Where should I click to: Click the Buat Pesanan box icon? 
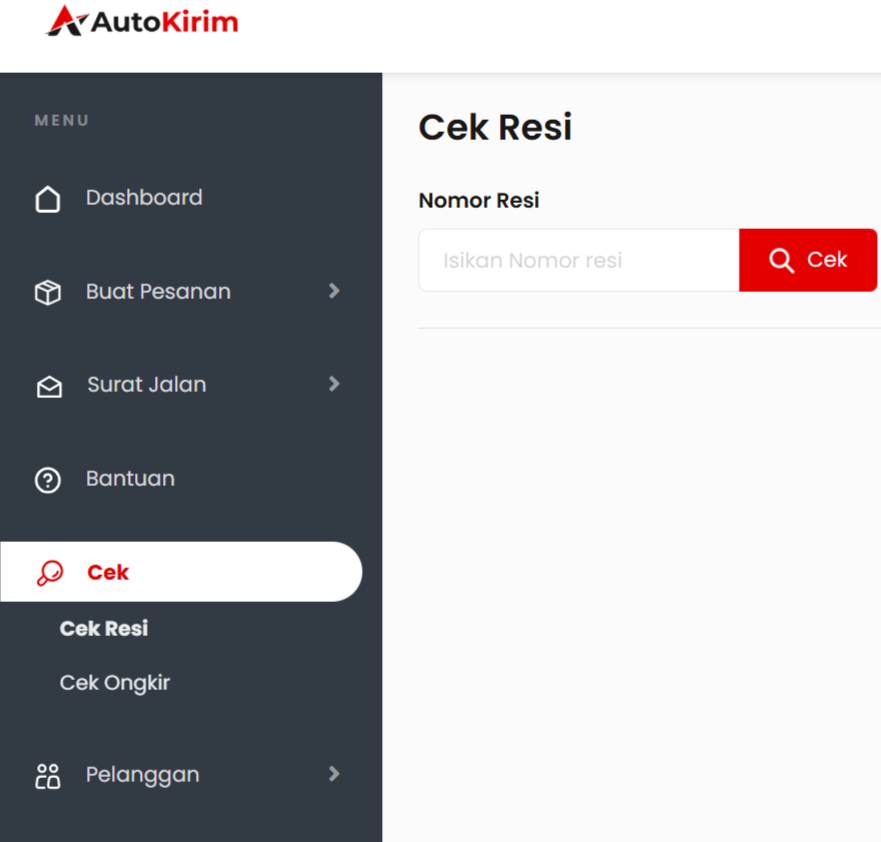48,292
